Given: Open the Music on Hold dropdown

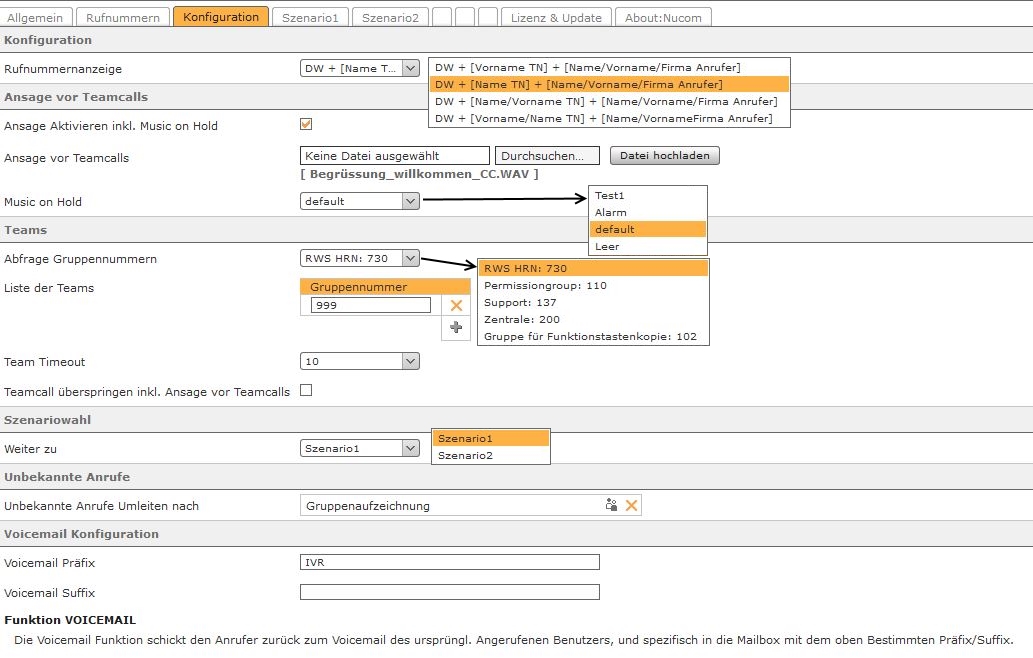Looking at the screenshot, I should pos(360,201).
